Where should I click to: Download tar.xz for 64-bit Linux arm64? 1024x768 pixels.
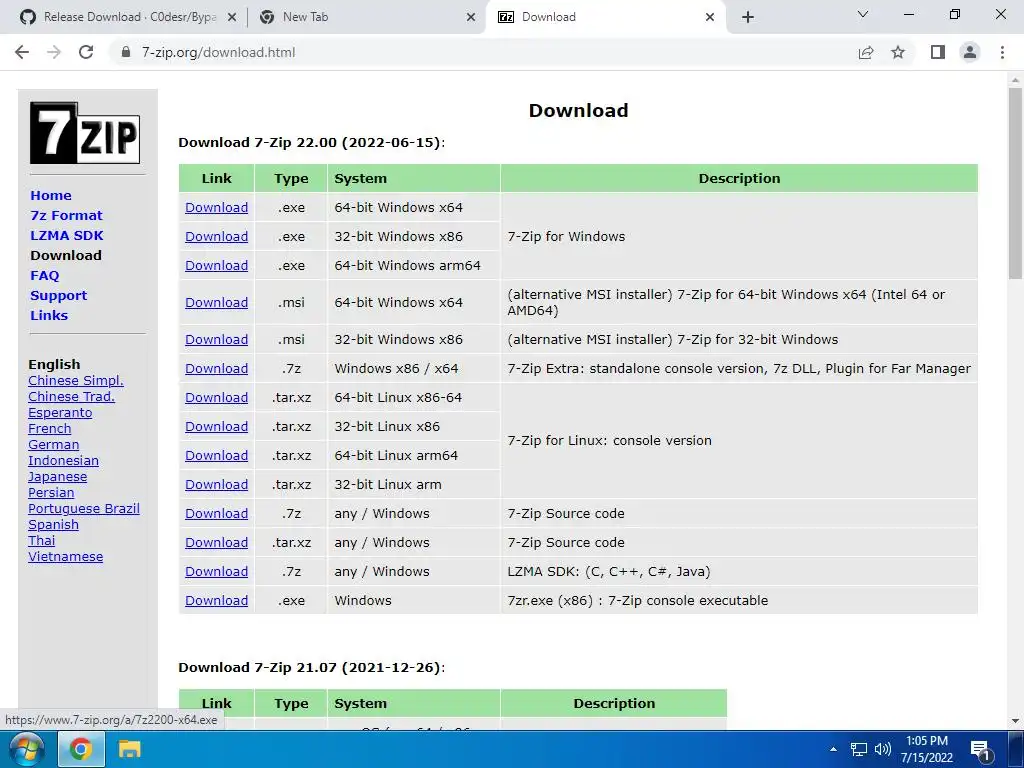coord(216,456)
